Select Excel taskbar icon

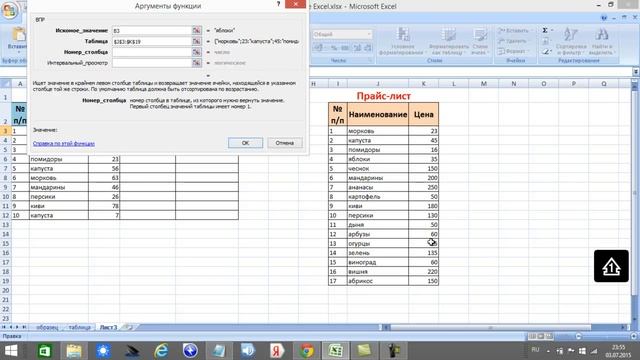coord(336,351)
